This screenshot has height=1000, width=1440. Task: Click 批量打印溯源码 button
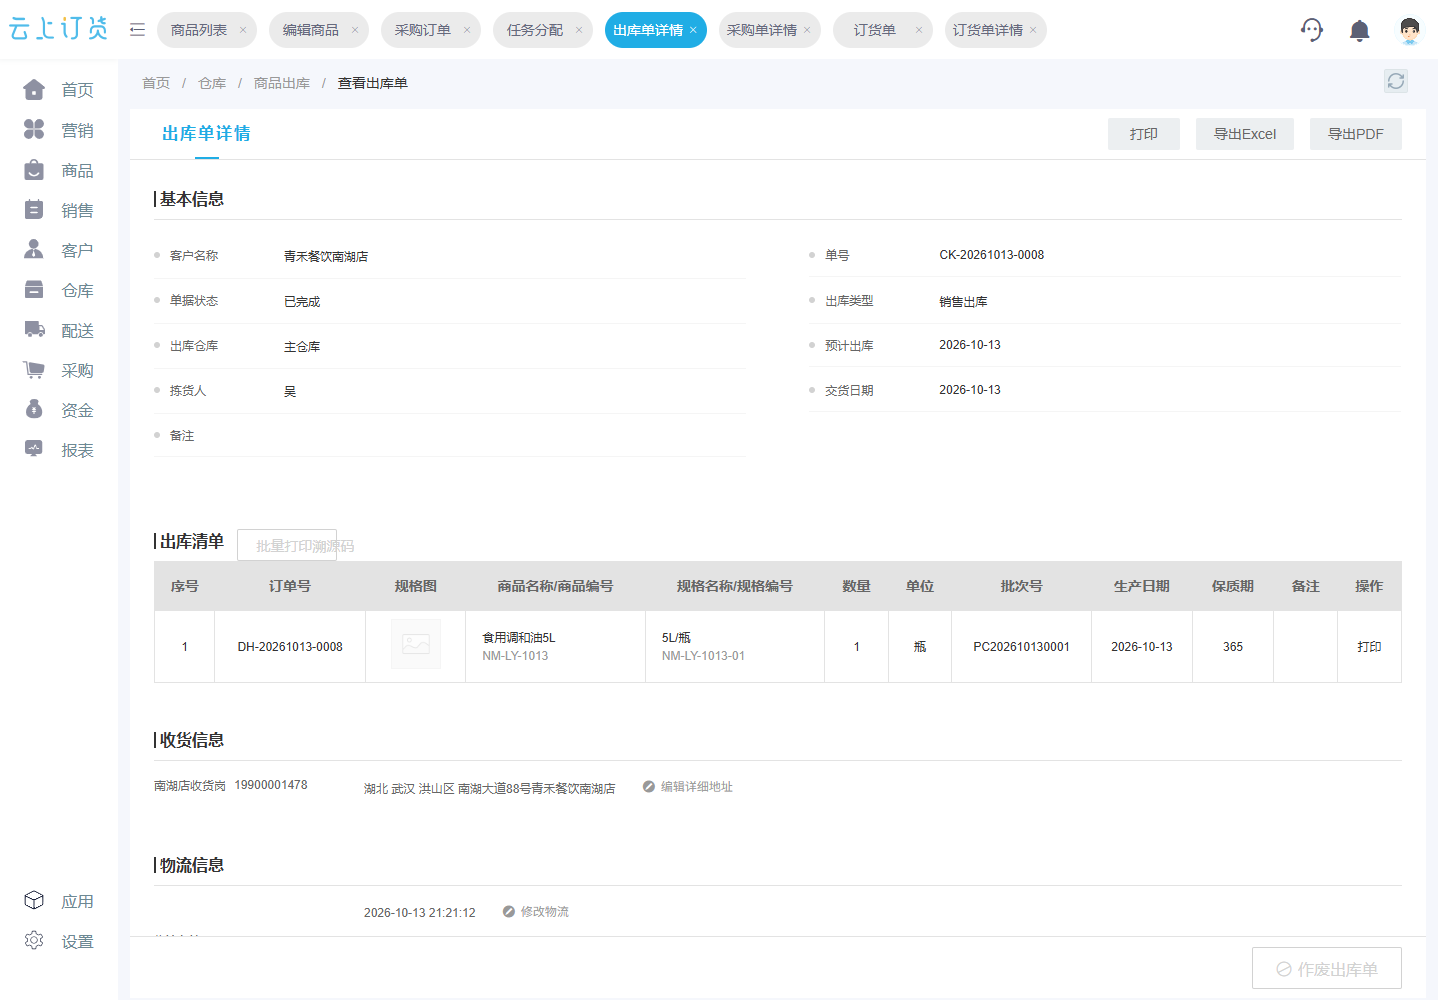click(287, 545)
